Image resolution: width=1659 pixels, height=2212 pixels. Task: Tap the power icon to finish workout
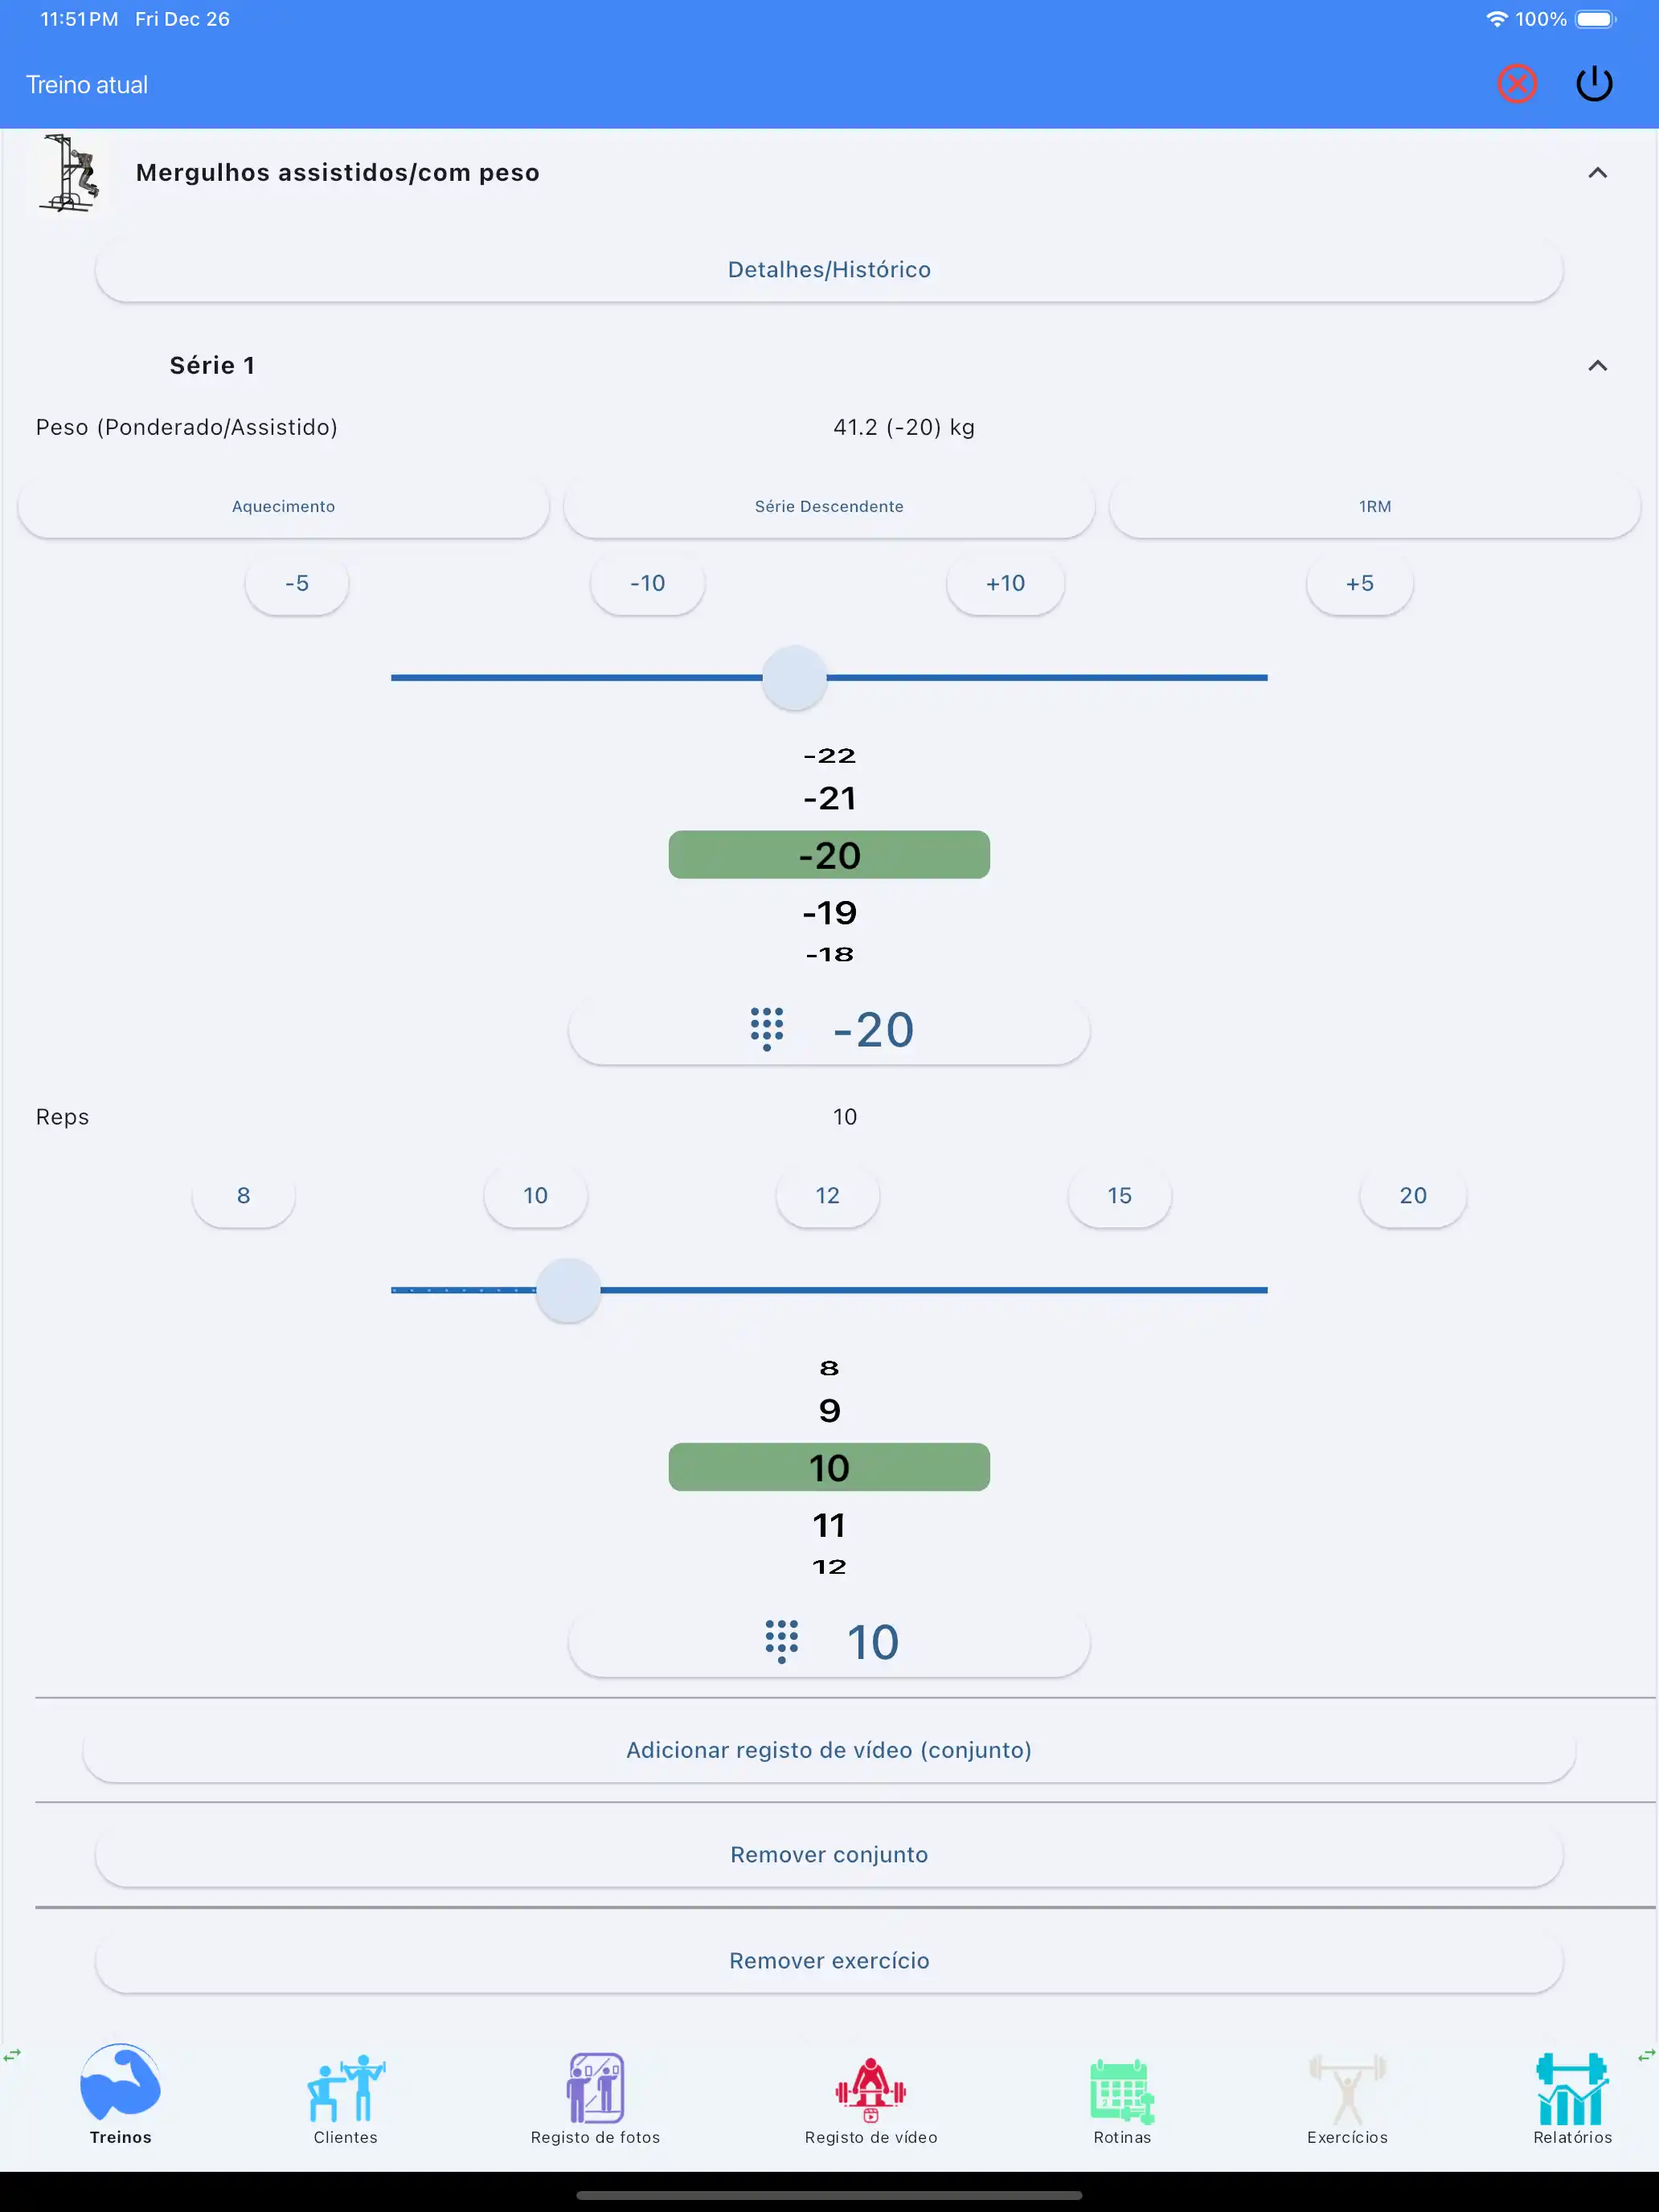coord(1595,84)
